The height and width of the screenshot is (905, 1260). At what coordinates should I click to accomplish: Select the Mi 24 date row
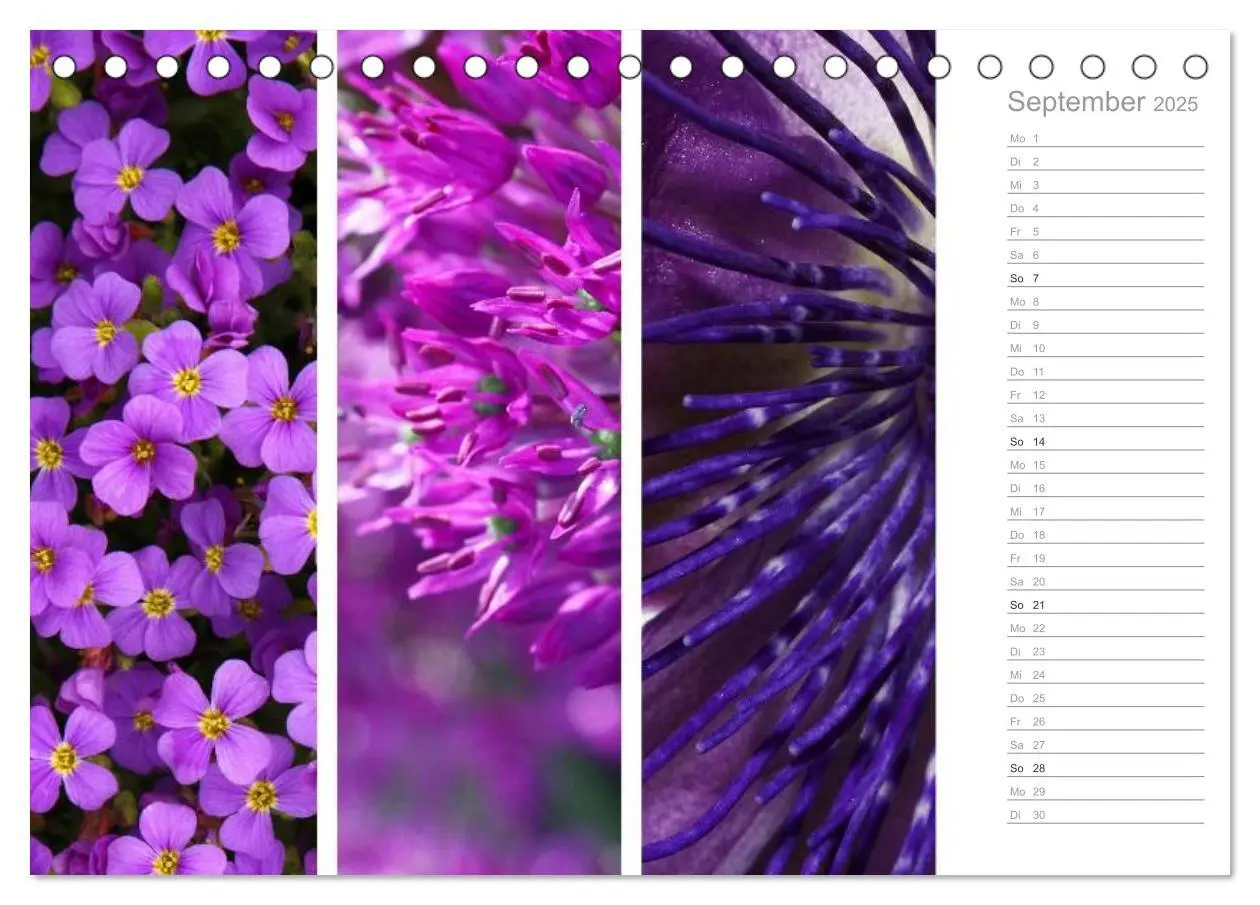coord(1105,675)
